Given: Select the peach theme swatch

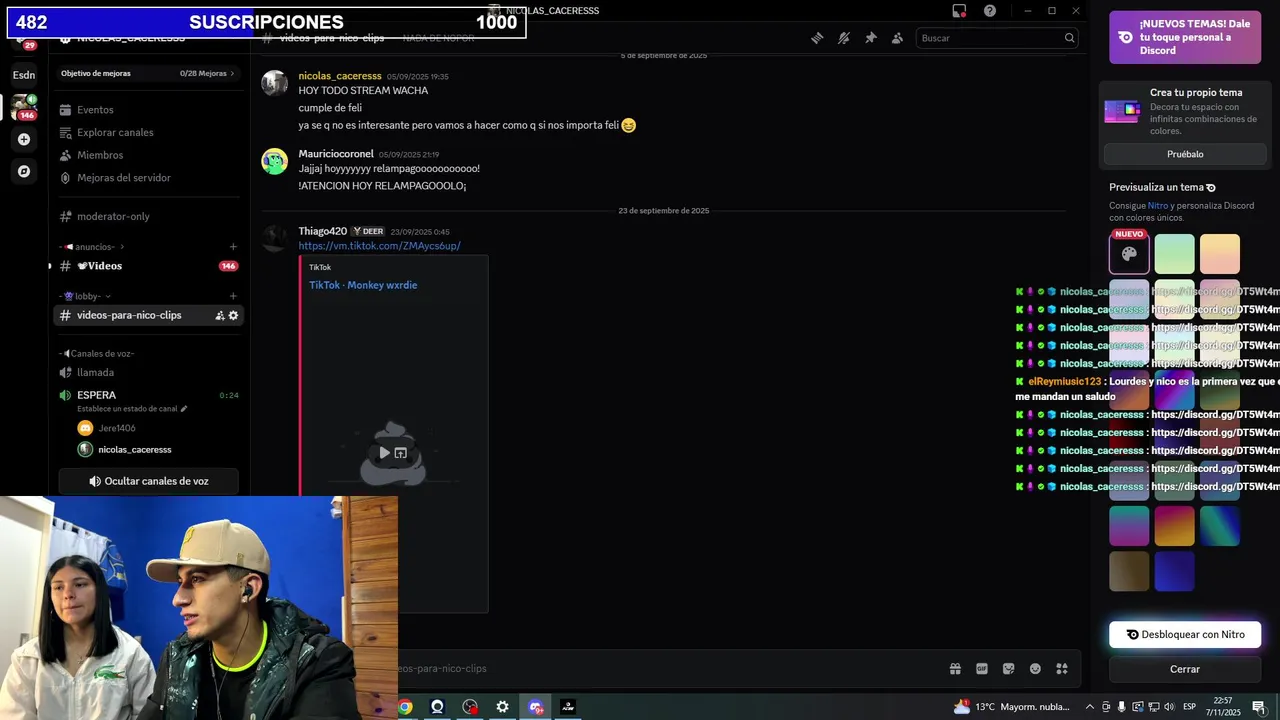Looking at the screenshot, I should 1220,254.
